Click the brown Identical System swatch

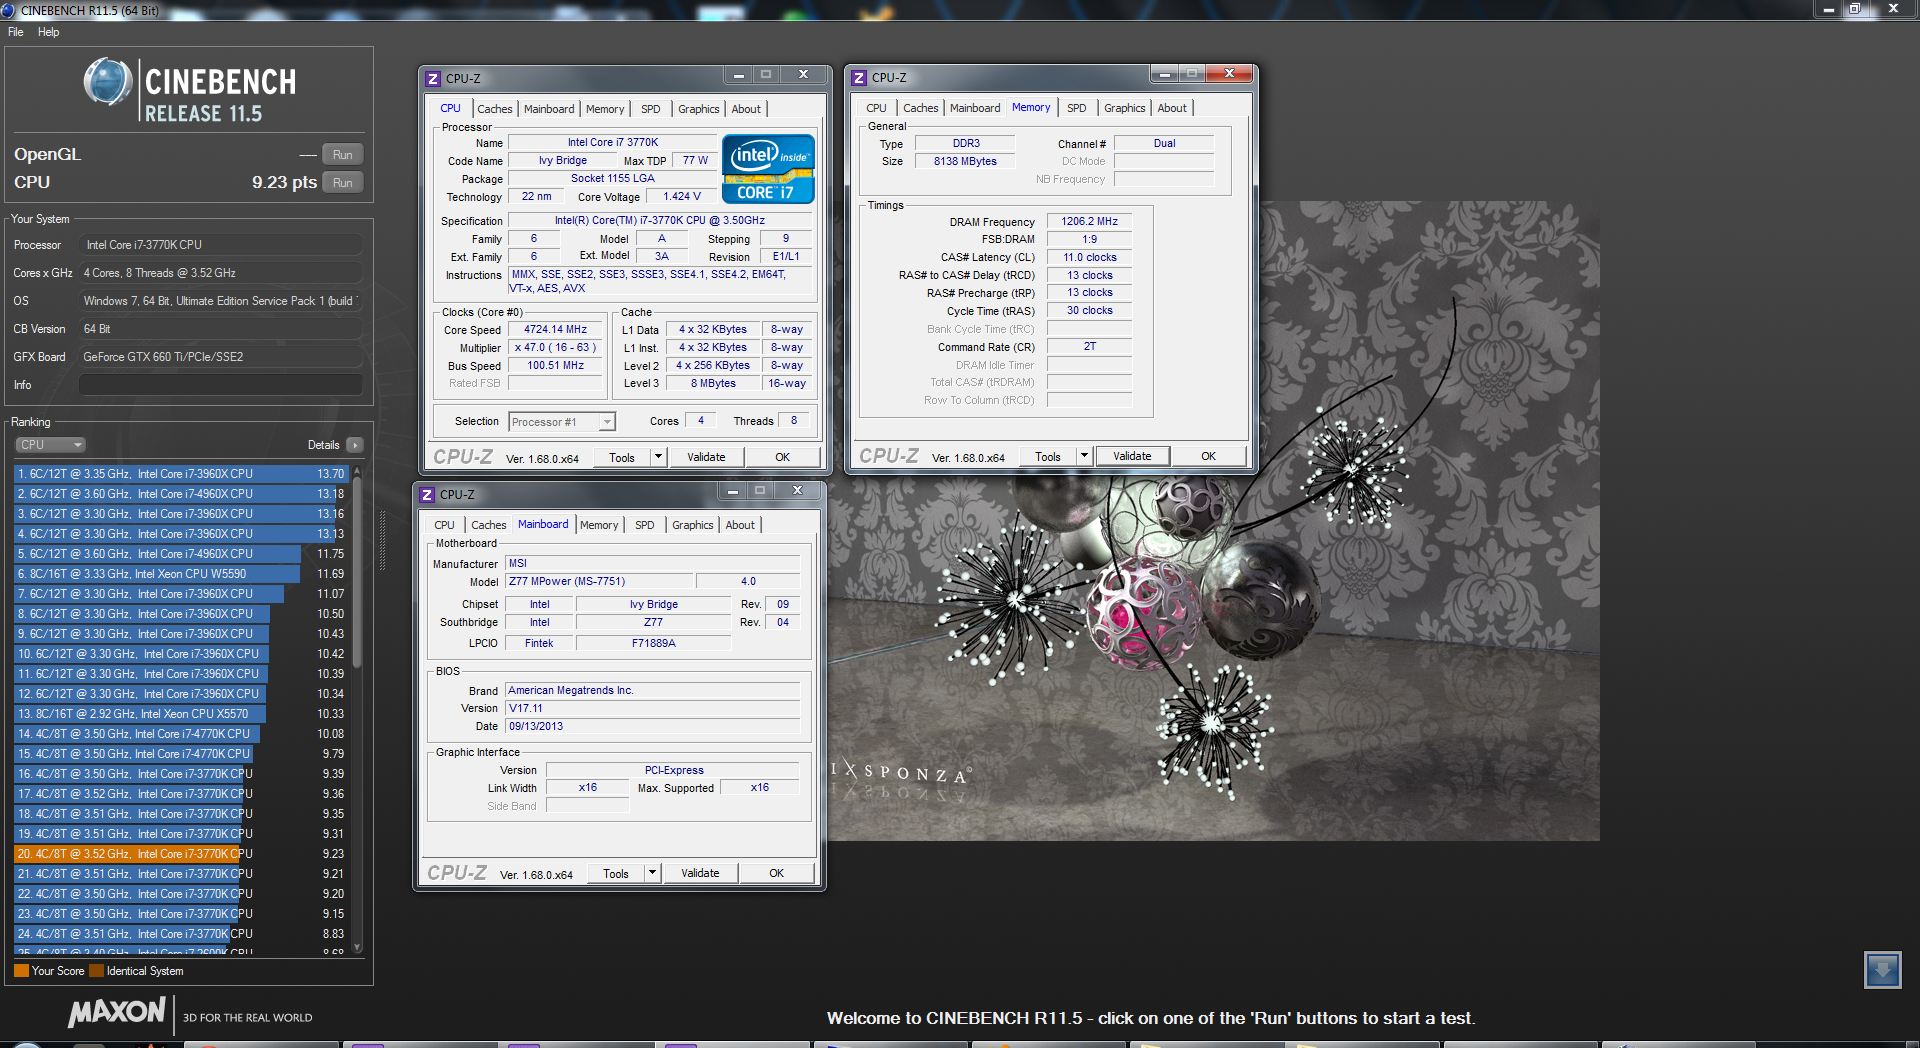tap(96, 970)
